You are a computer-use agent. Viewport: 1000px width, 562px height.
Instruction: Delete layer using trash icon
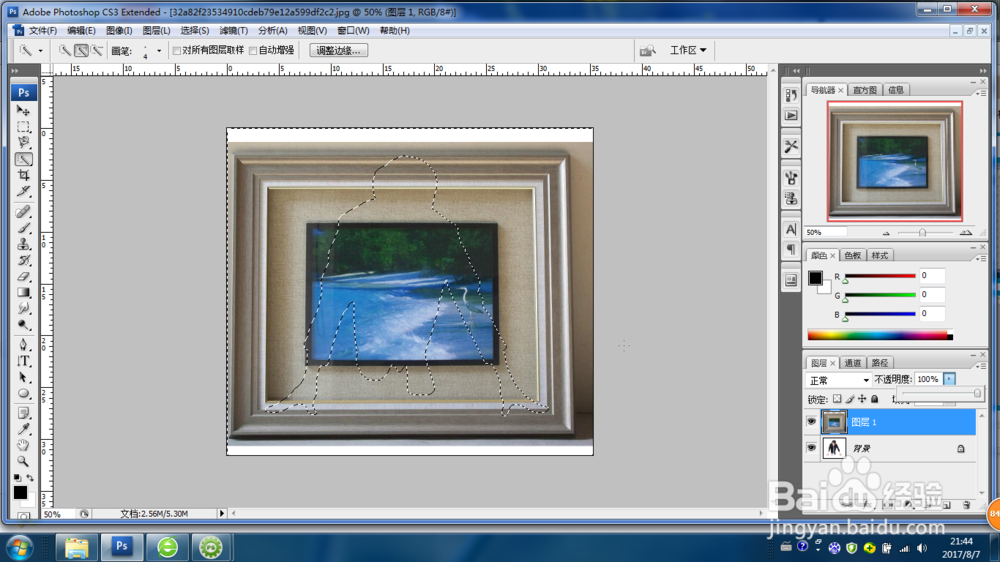(966, 505)
